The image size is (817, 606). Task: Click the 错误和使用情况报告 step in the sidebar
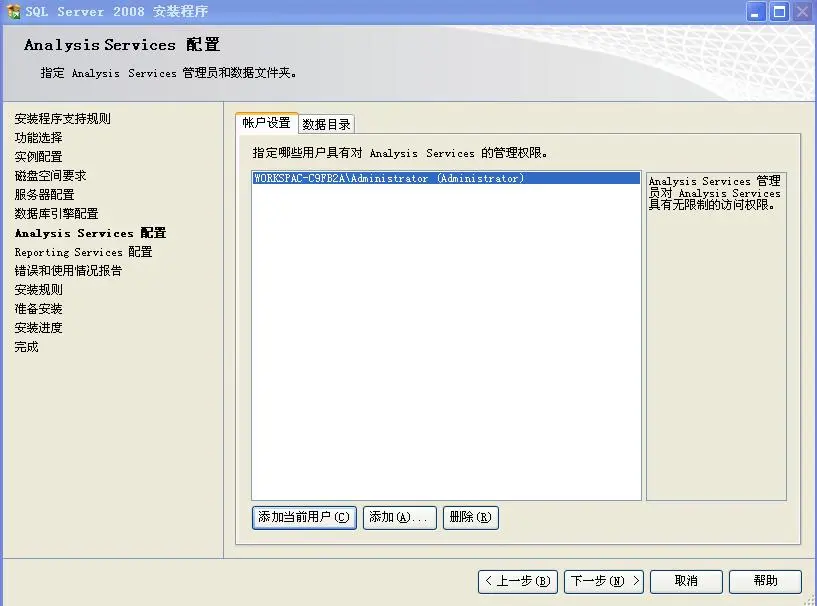pyautogui.click(x=68, y=271)
